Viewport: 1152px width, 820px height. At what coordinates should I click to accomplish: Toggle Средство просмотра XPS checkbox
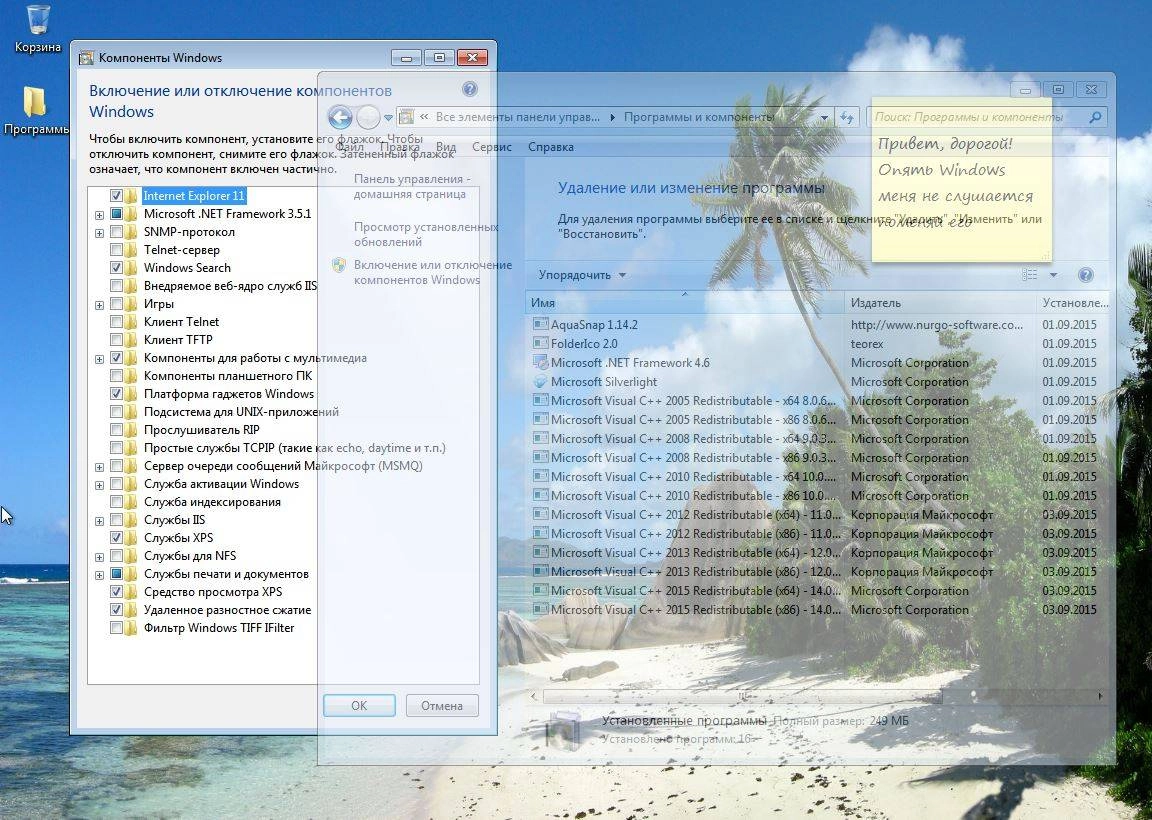point(116,591)
